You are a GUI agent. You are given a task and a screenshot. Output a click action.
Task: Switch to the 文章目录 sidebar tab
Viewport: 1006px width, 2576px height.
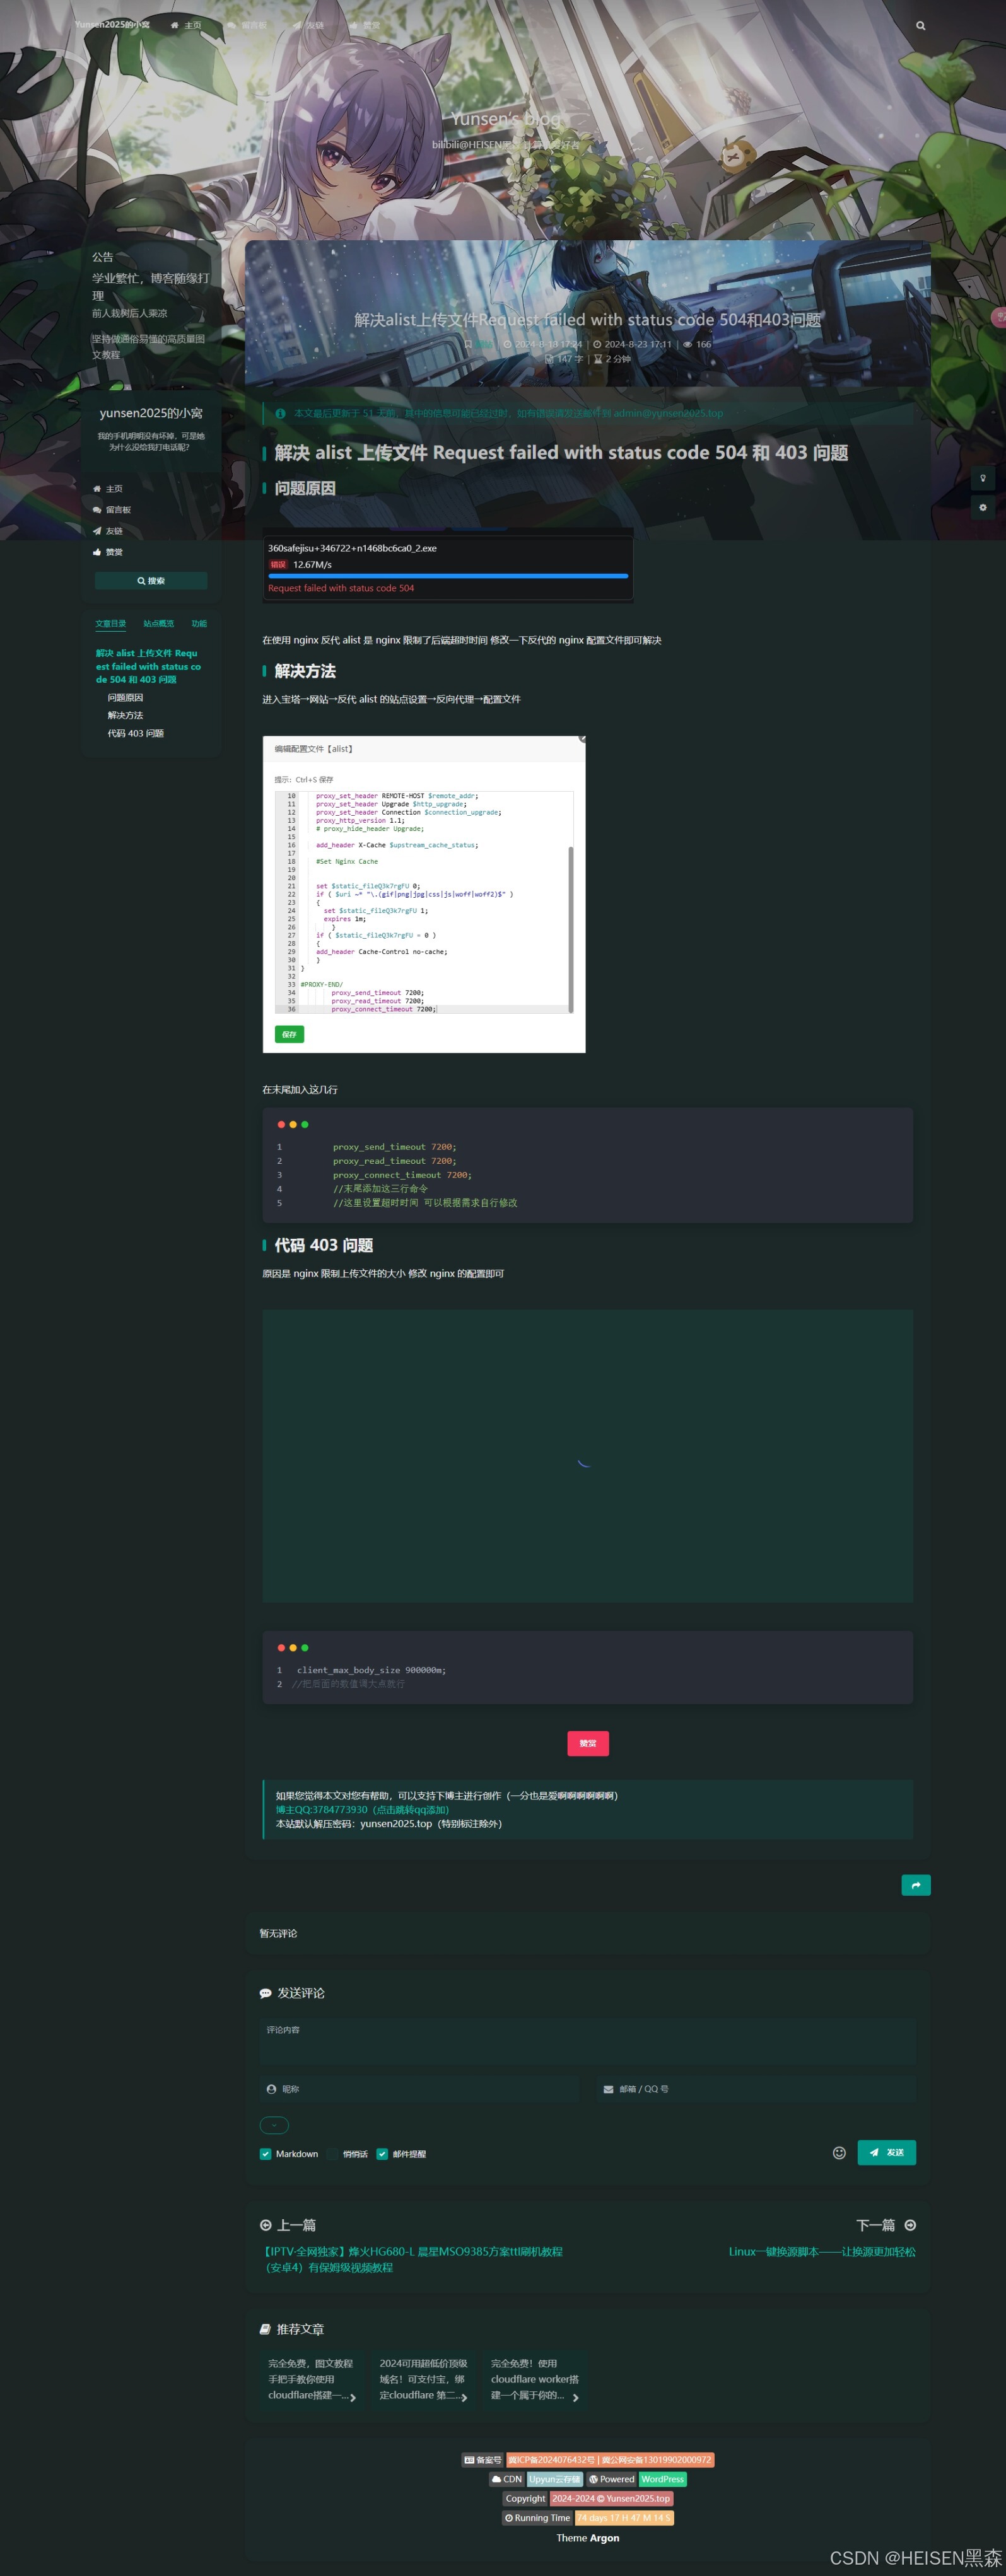point(111,624)
